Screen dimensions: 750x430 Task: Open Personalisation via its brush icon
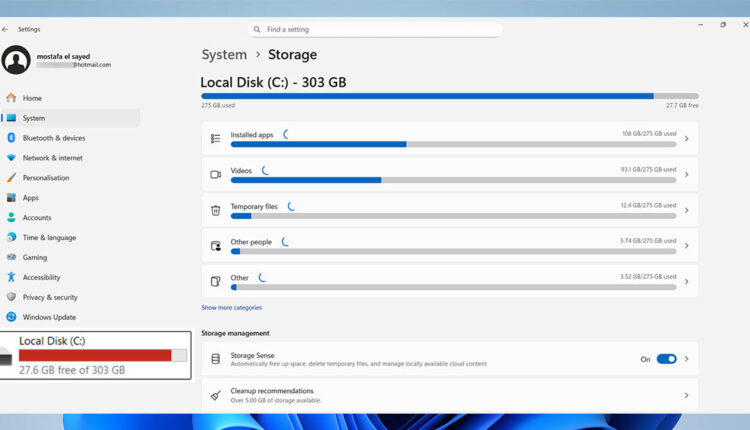[11, 178]
